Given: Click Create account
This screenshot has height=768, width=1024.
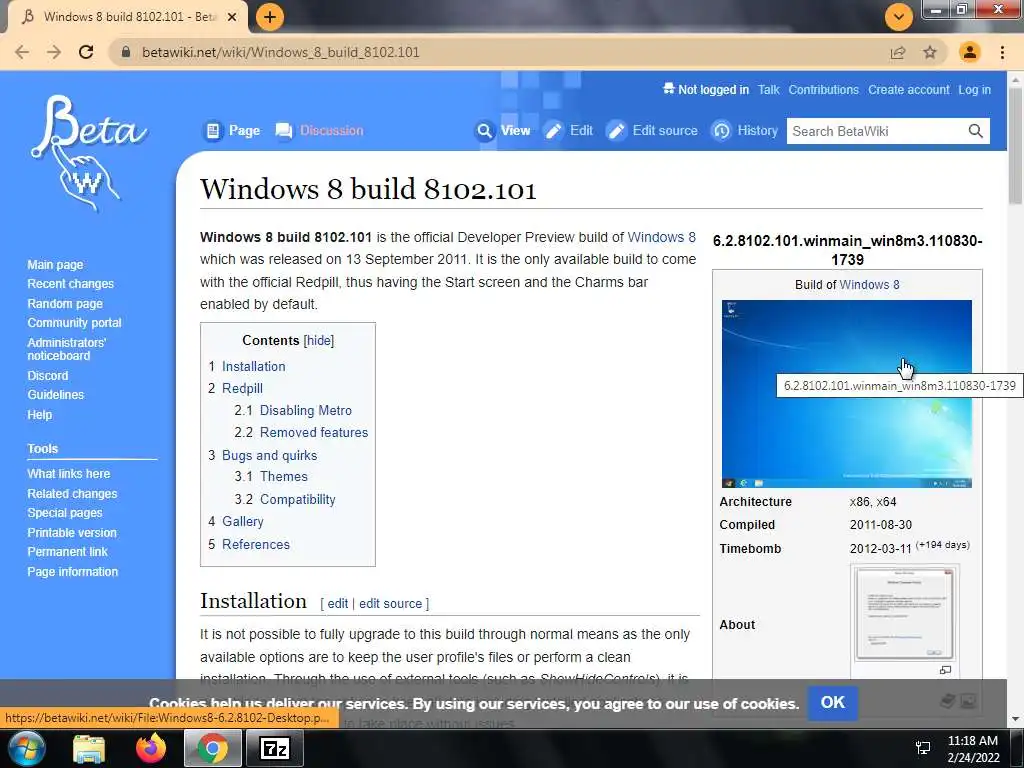Looking at the screenshot, I should tap(908, 90).
